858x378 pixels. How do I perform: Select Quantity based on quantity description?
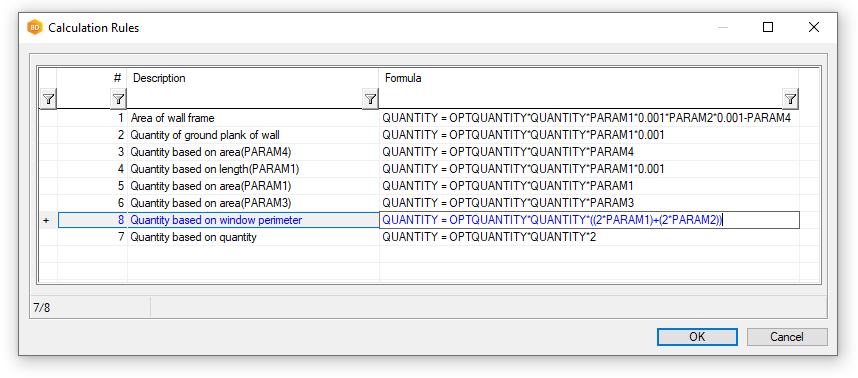[193, 237]
